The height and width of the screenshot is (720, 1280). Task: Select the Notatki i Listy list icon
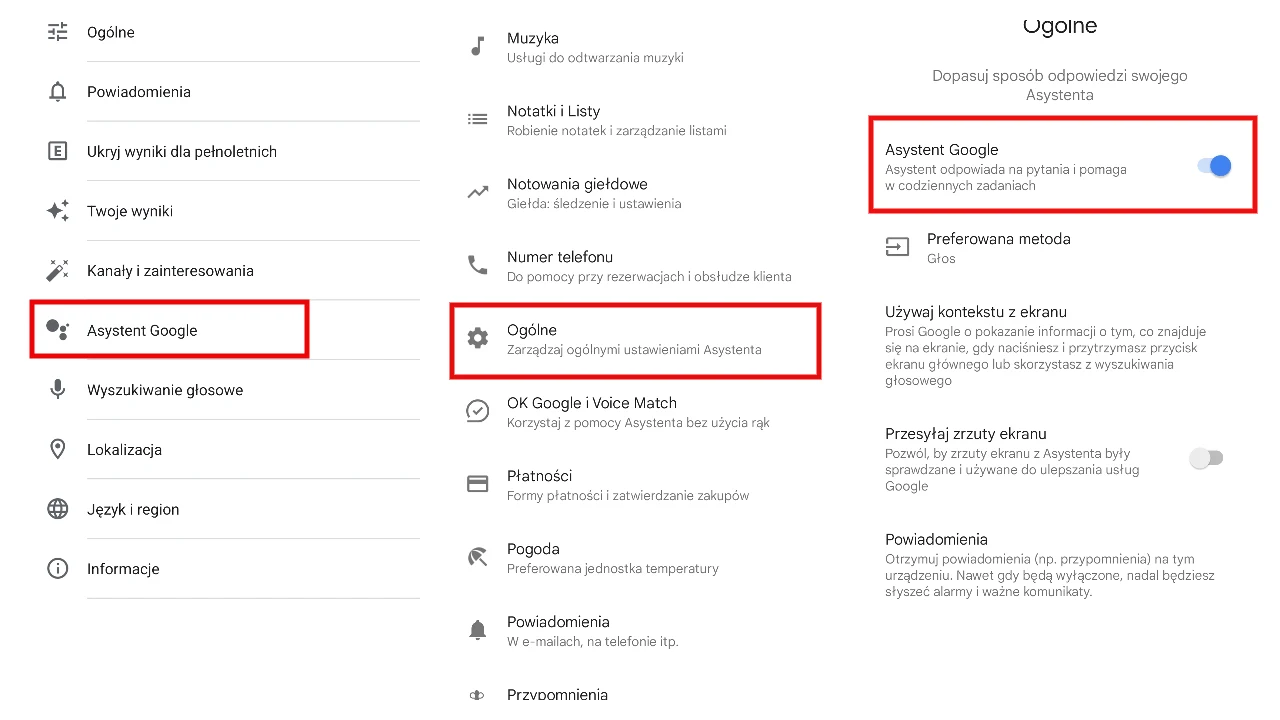click(477, 119)
